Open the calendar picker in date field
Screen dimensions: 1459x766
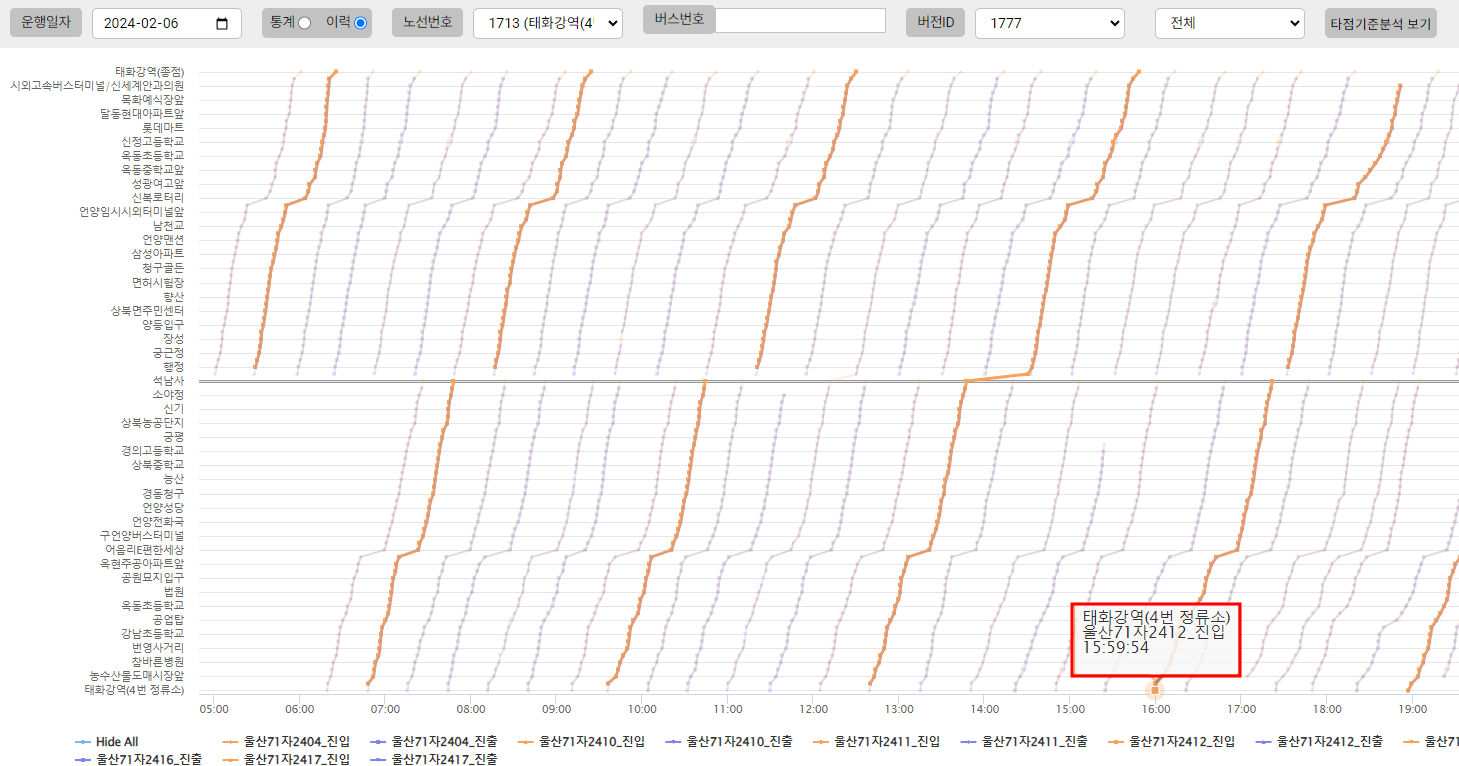[222, 24]
